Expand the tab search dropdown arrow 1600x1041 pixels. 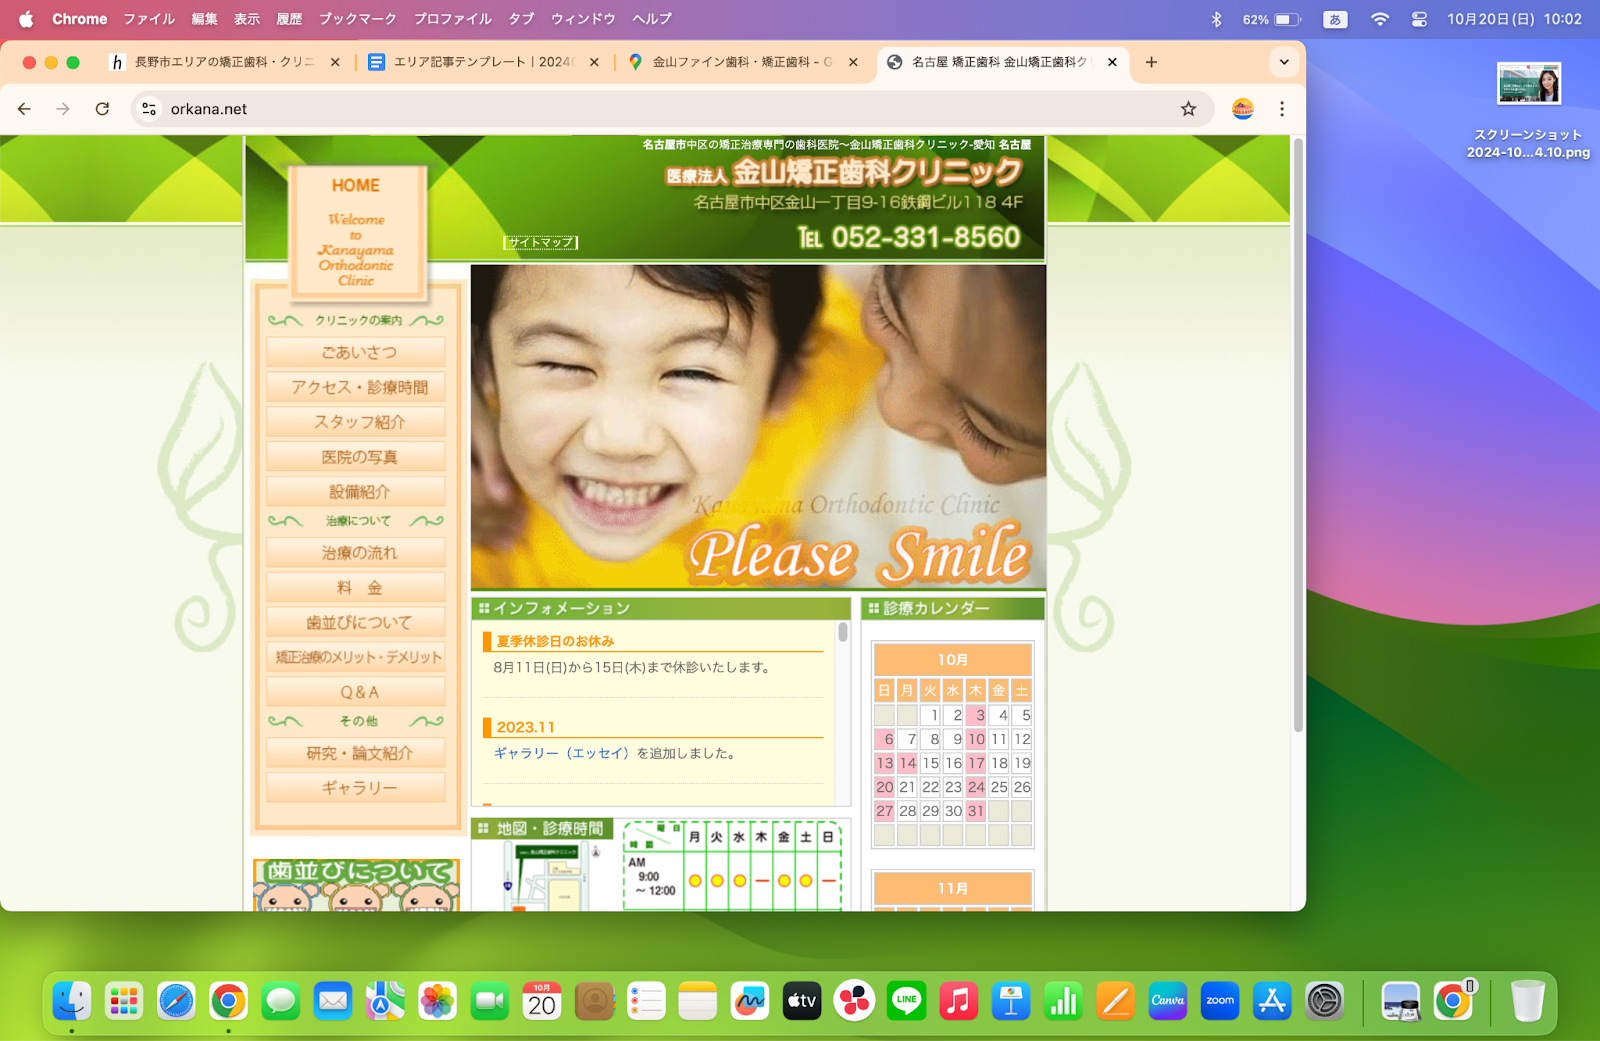[1284, 62]
